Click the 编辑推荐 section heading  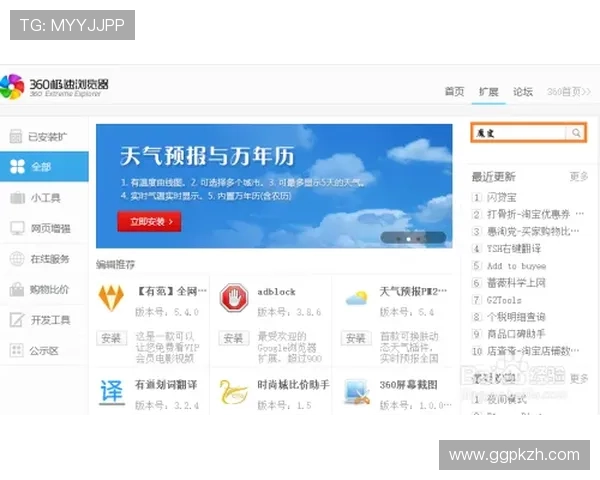(116, 264)
